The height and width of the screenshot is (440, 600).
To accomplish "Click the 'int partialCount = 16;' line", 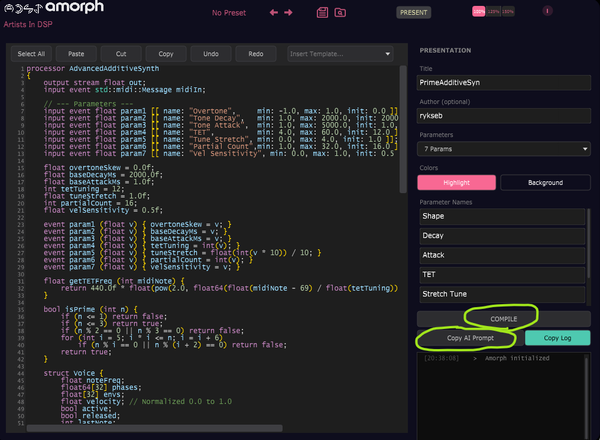I will [x=90, y=203].
